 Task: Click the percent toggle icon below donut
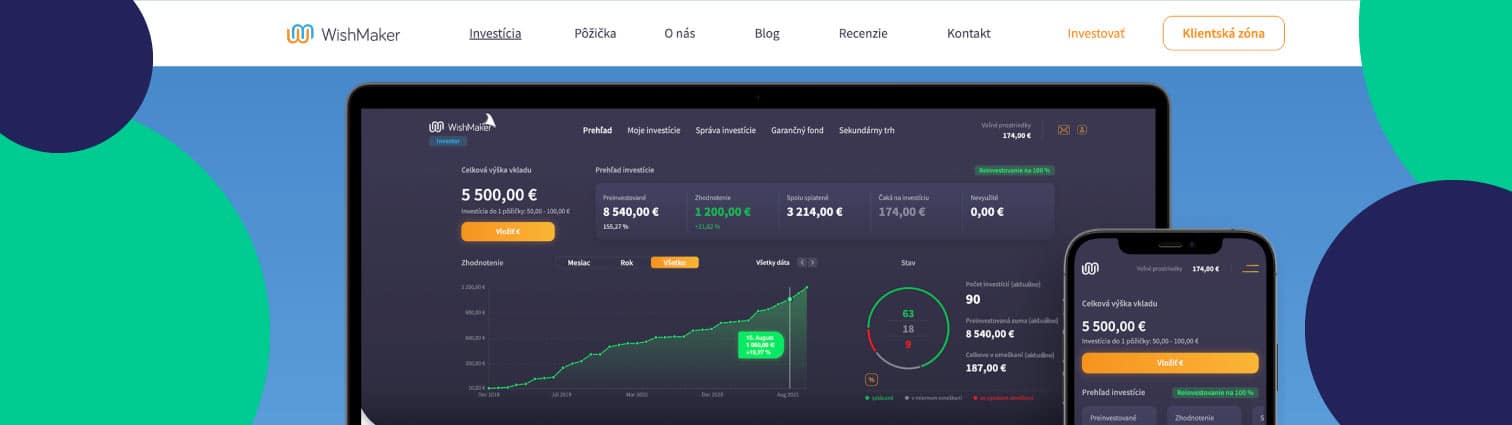click(x=871, y=379)
